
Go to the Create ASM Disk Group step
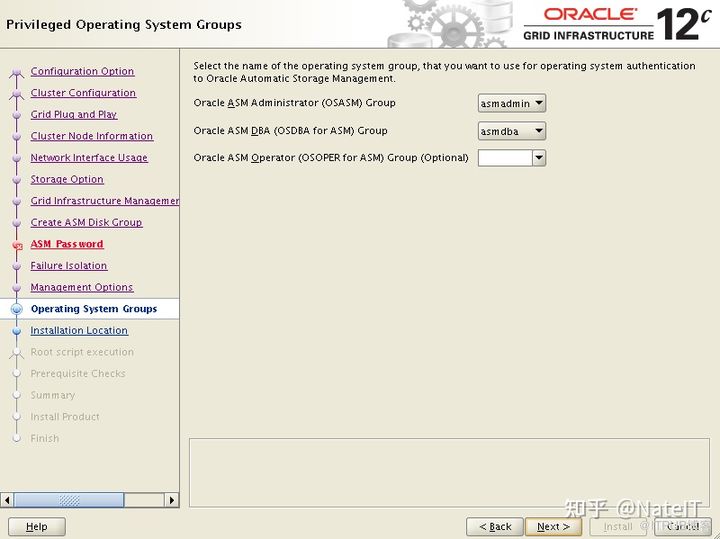86,222
